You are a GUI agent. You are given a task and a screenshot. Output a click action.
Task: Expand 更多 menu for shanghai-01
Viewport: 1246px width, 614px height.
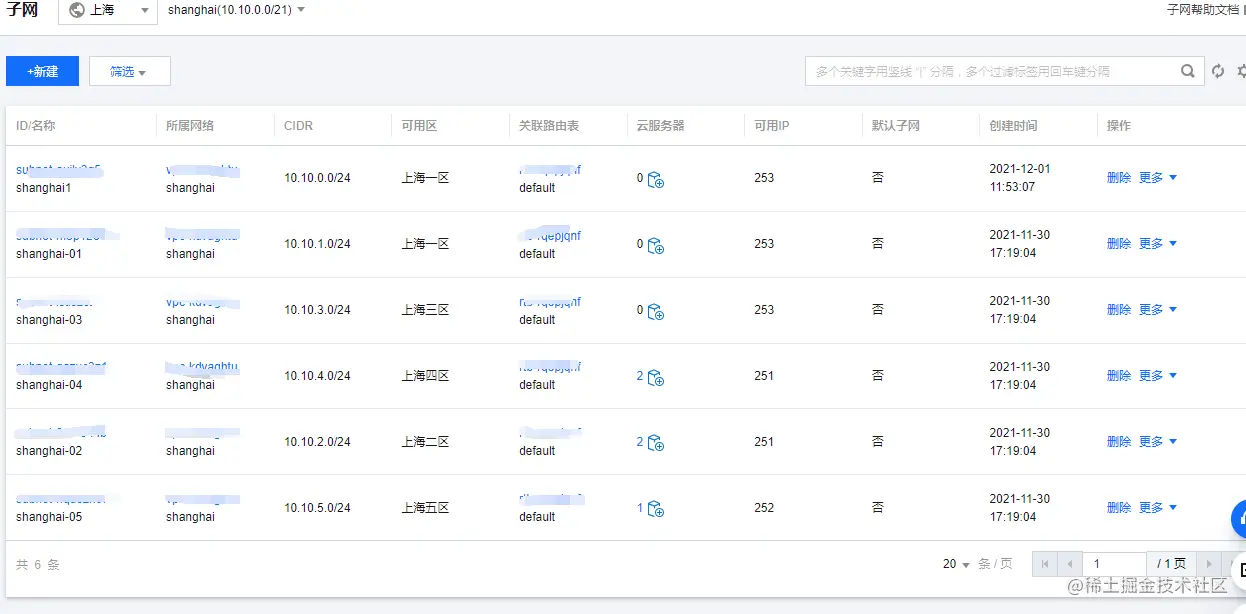(1158, 244)
